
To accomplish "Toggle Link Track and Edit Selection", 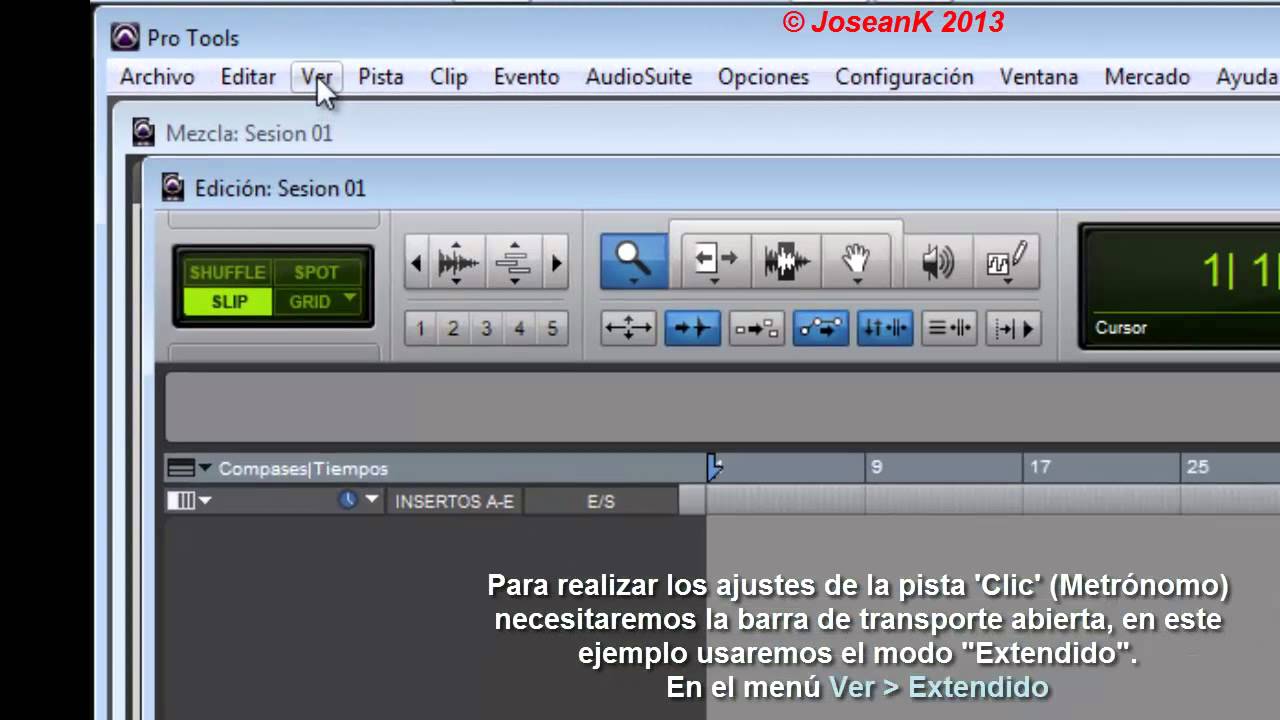I will tap(948, 328).
